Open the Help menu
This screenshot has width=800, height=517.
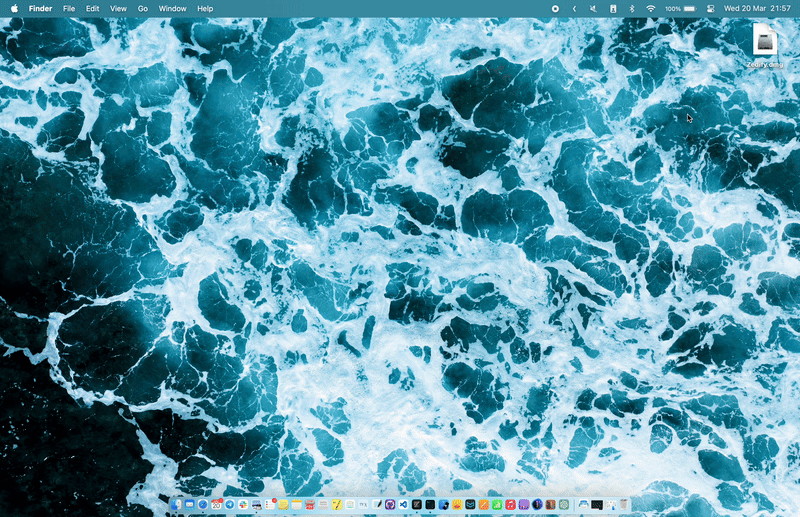(205, 9)
